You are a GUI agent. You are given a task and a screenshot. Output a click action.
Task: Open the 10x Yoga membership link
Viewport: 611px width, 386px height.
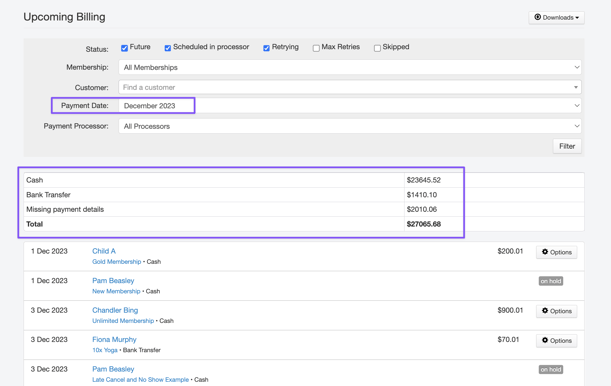pos(105,350)
